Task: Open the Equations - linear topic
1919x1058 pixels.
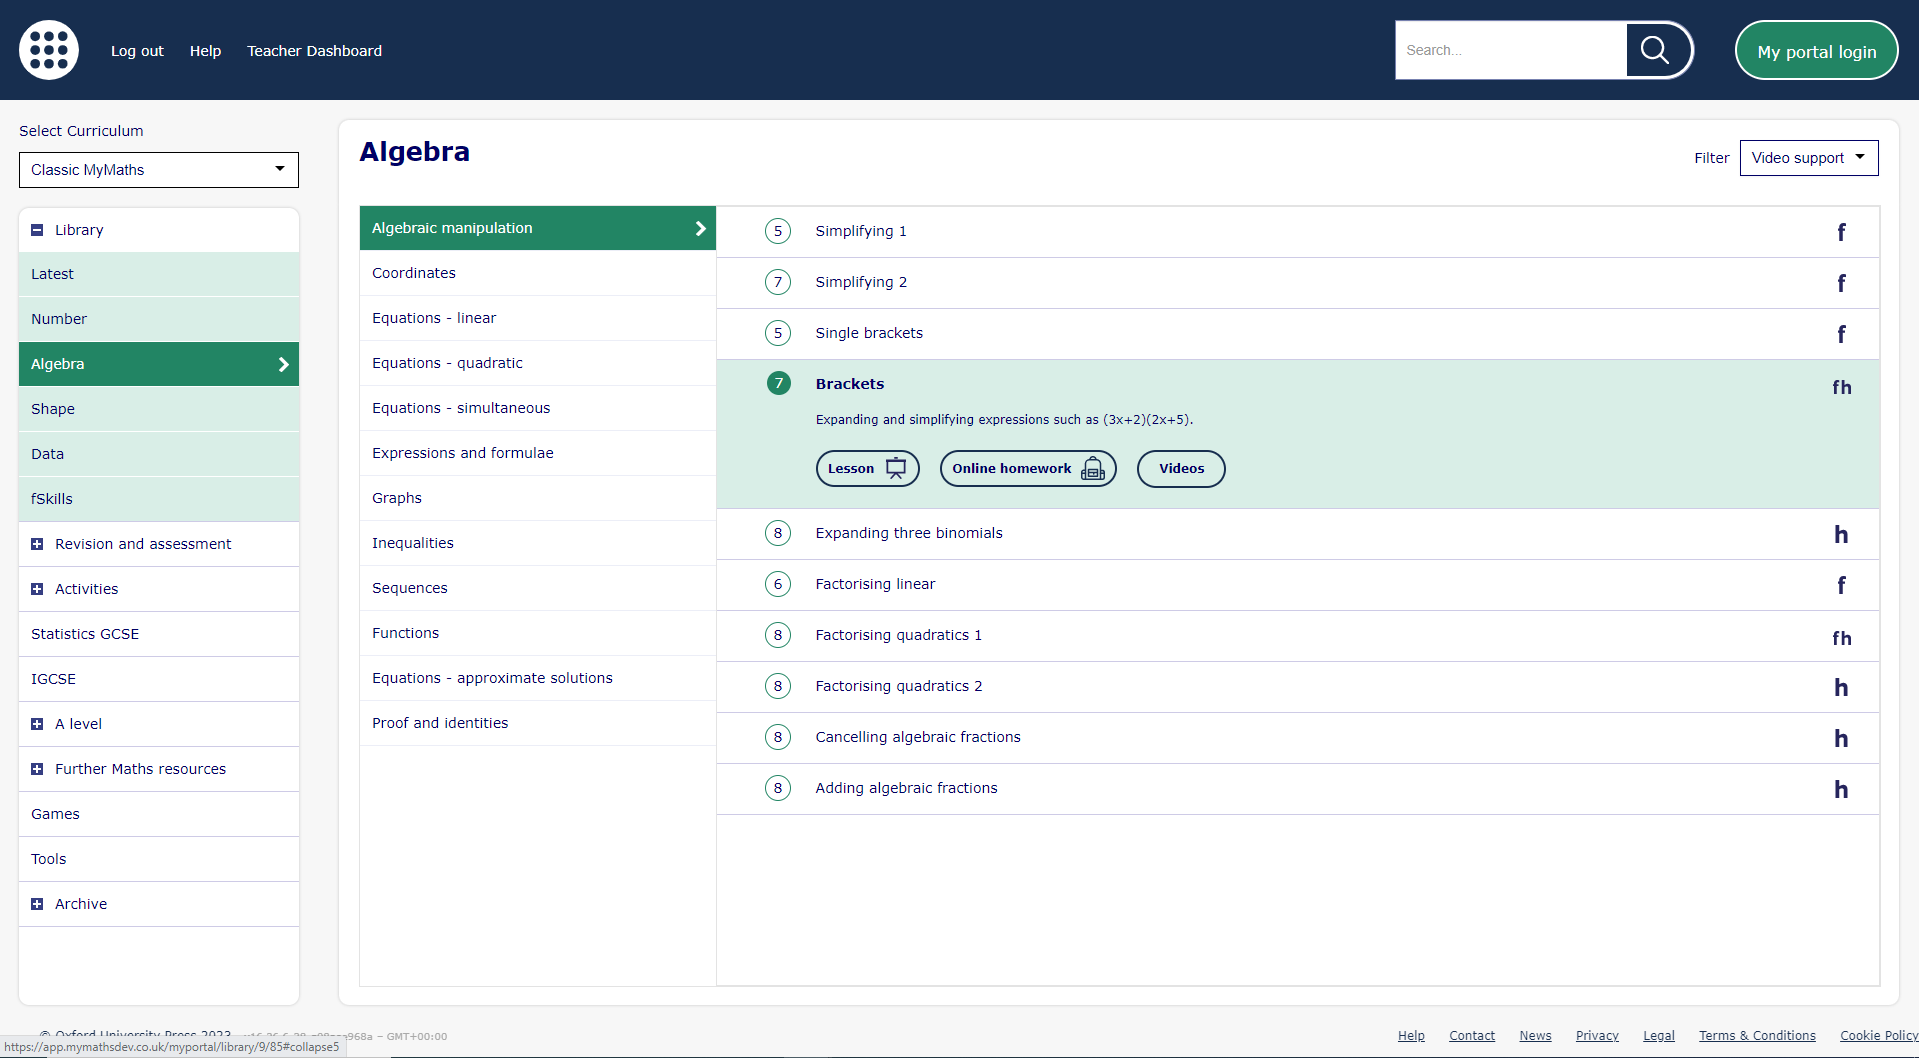Action: tap(538, 318)
